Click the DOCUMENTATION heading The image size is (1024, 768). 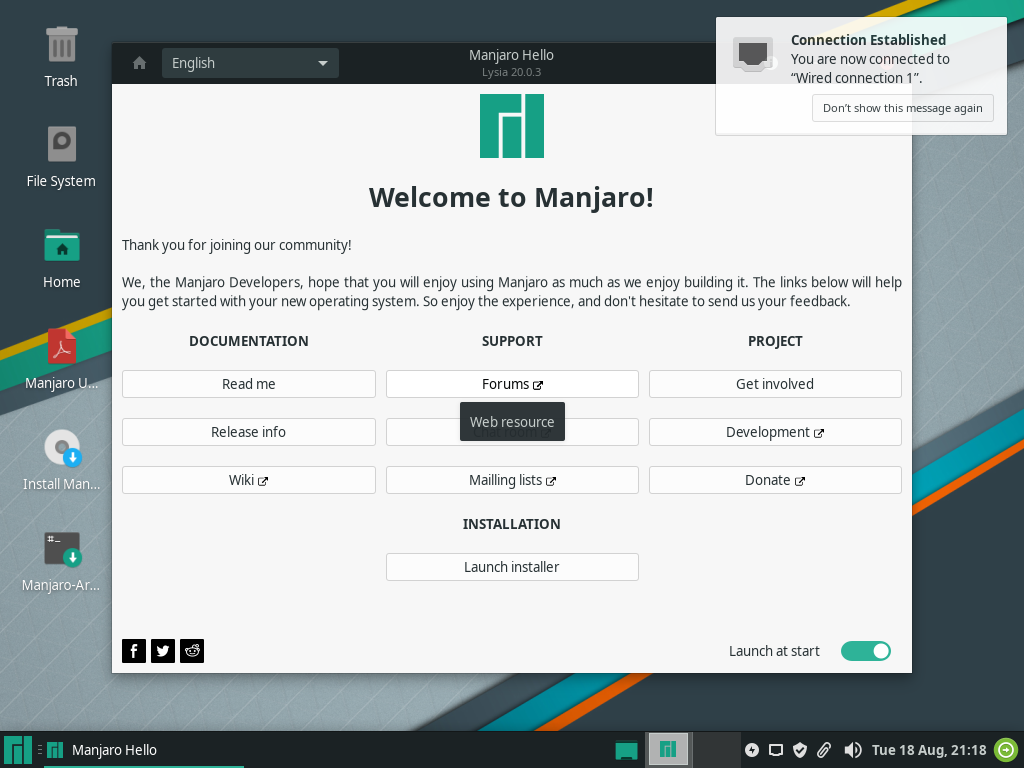pyautogui.click(x=249, y=341)
